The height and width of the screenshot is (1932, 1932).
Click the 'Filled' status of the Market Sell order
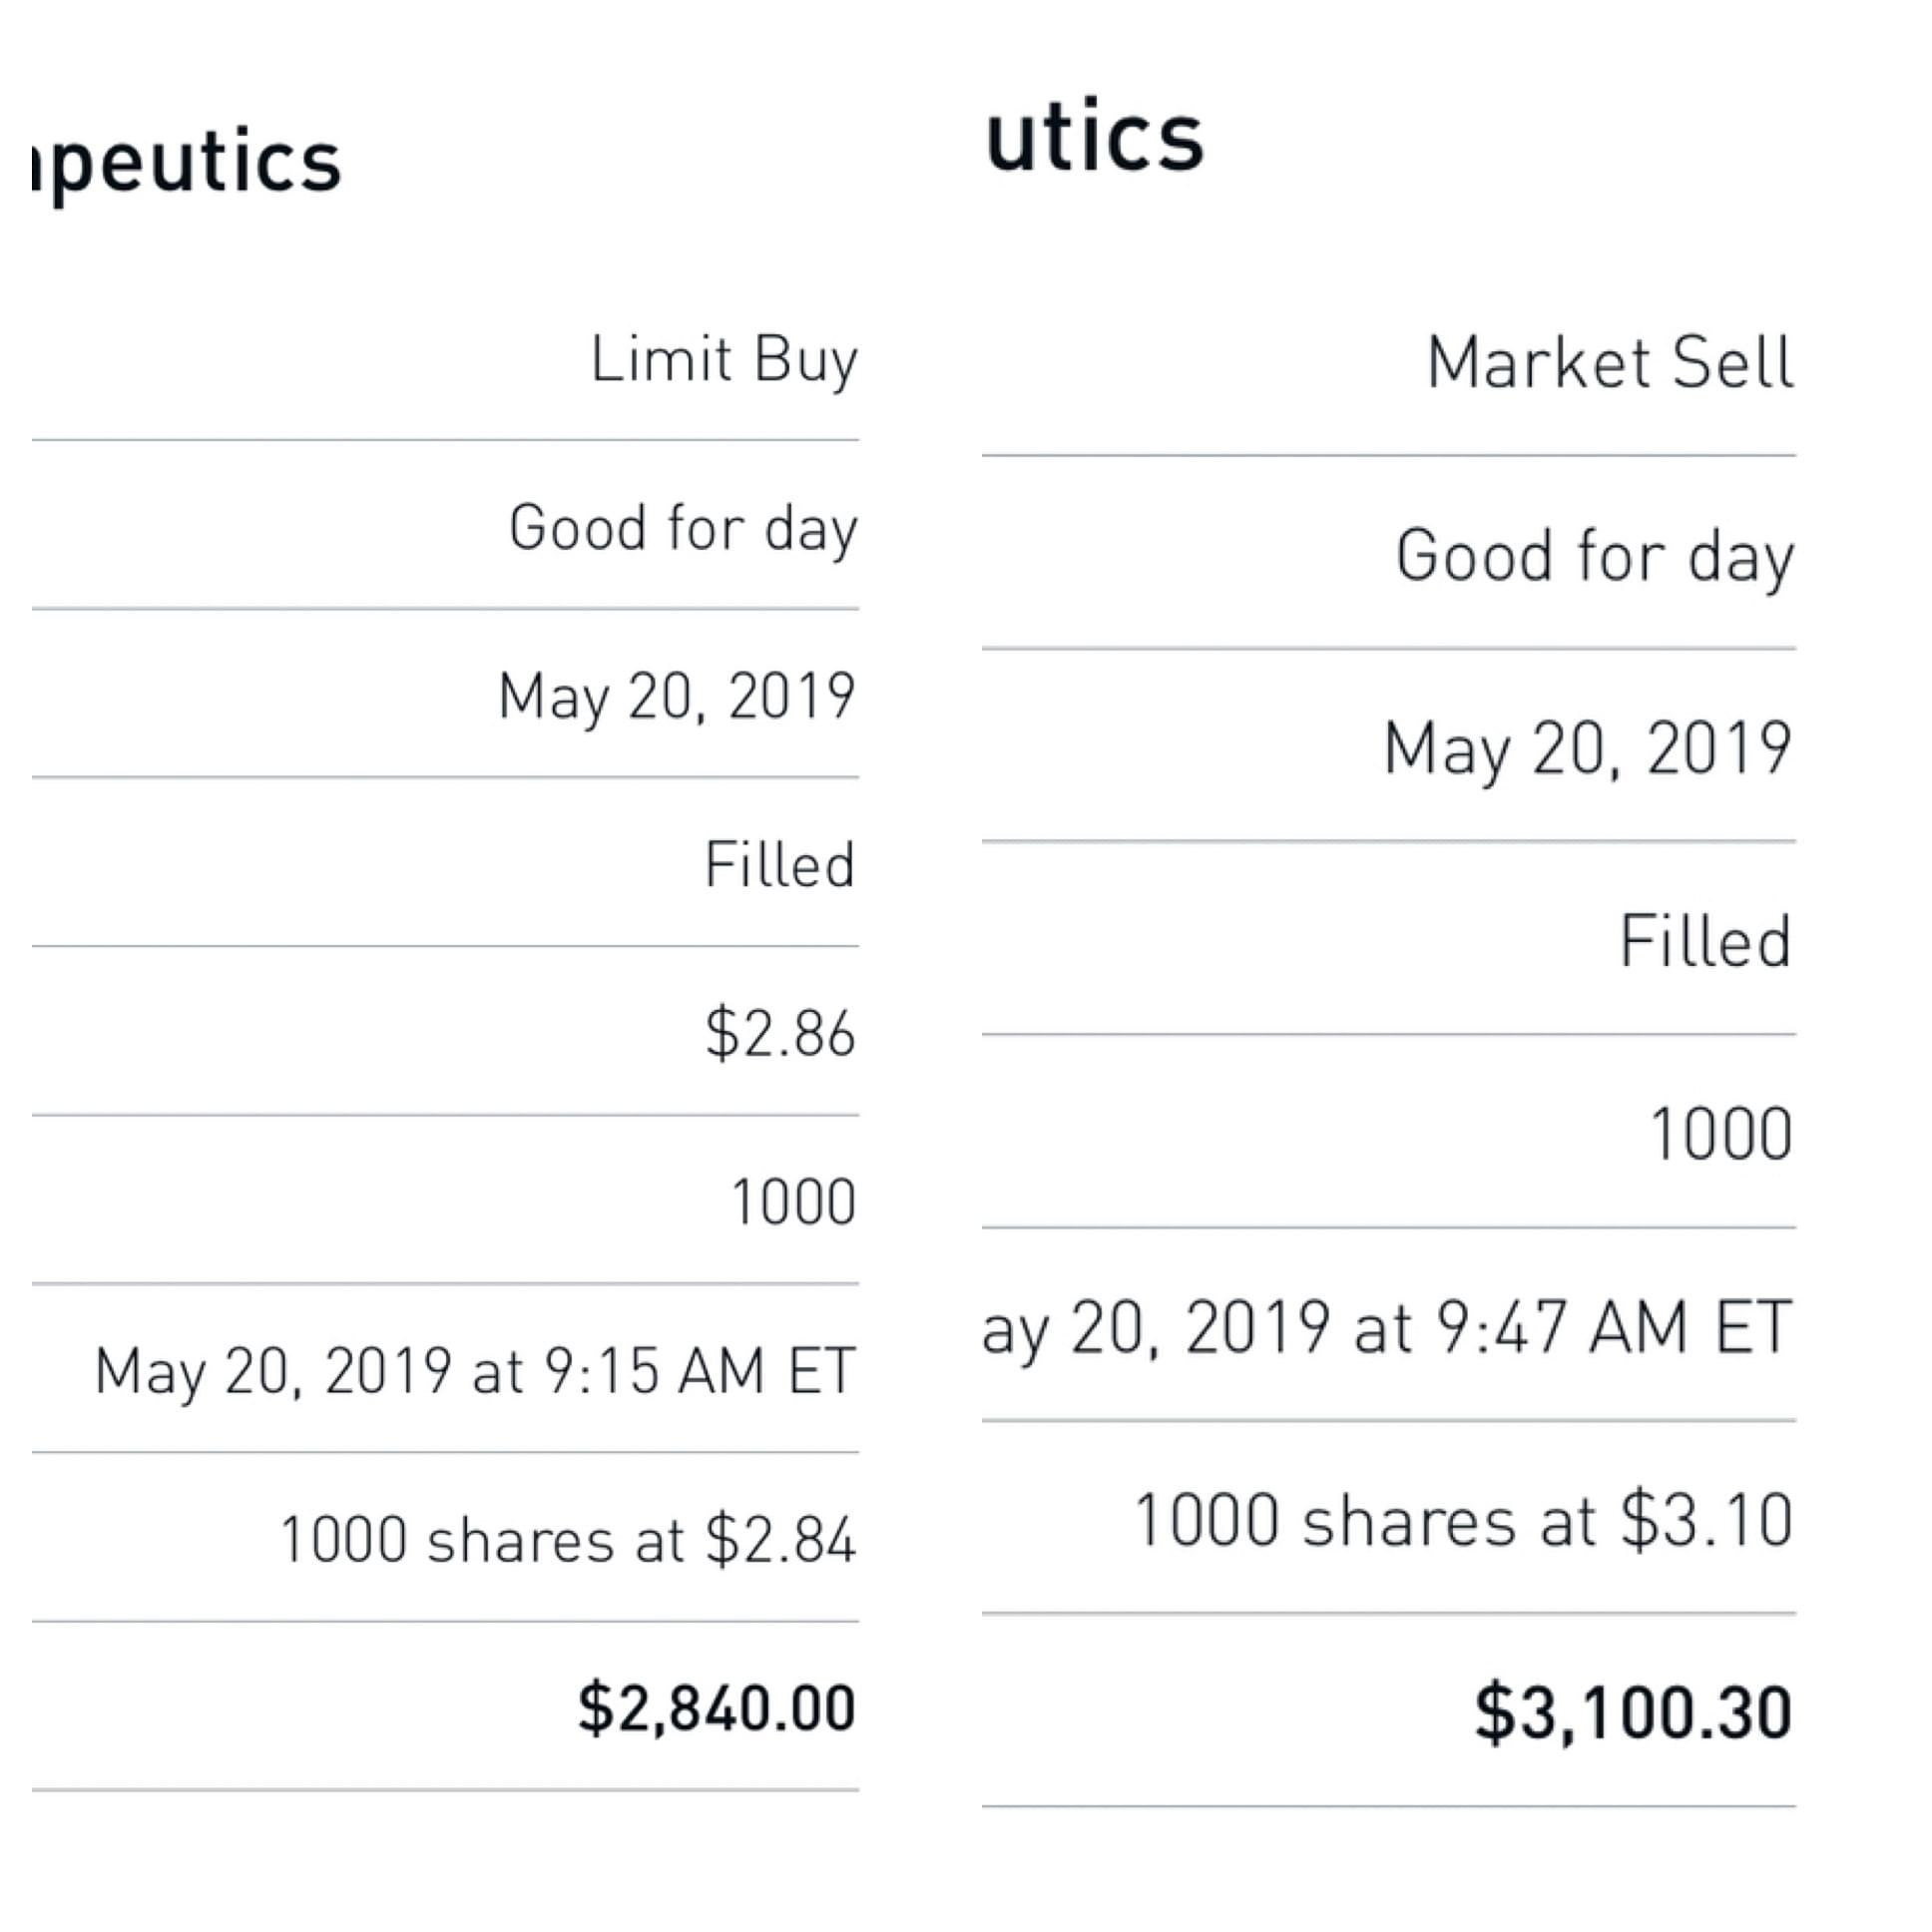[1705, 941]
